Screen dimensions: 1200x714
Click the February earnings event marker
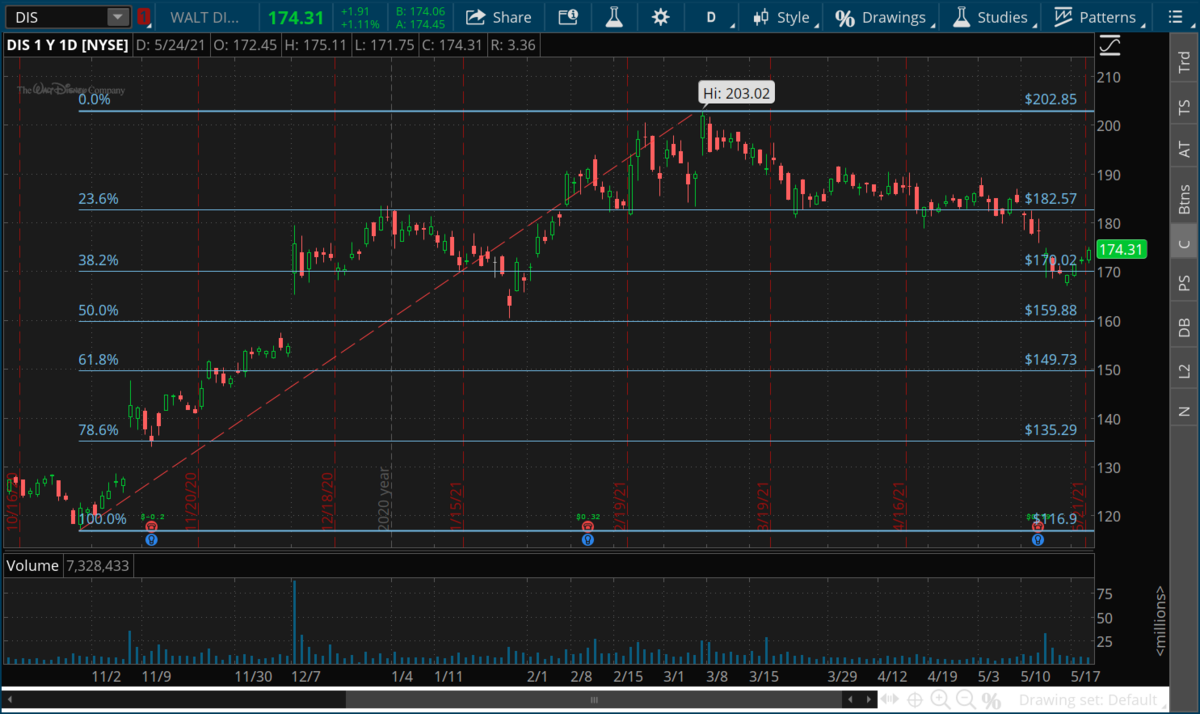point(587,526)
